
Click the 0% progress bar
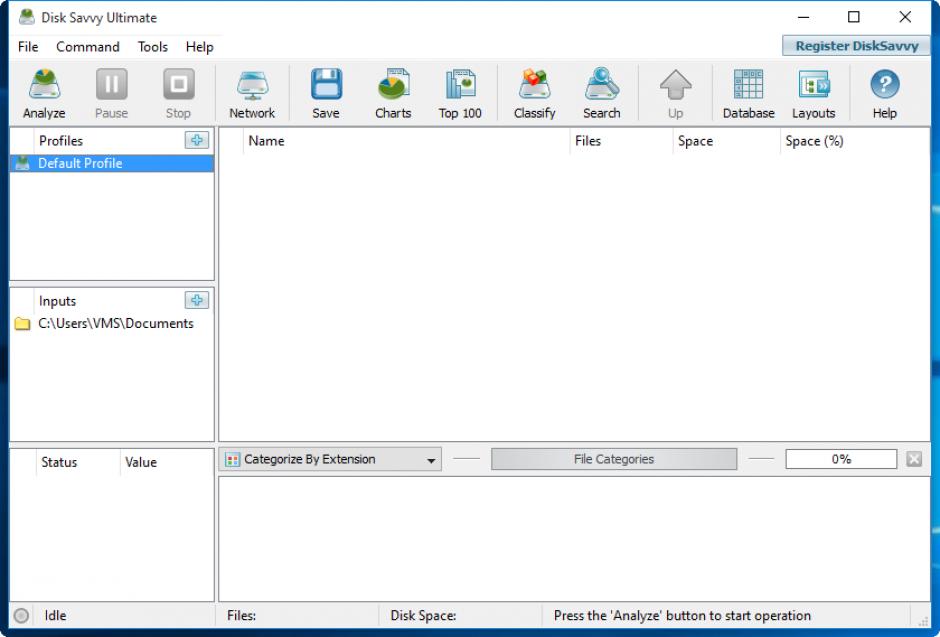[841, 460]
